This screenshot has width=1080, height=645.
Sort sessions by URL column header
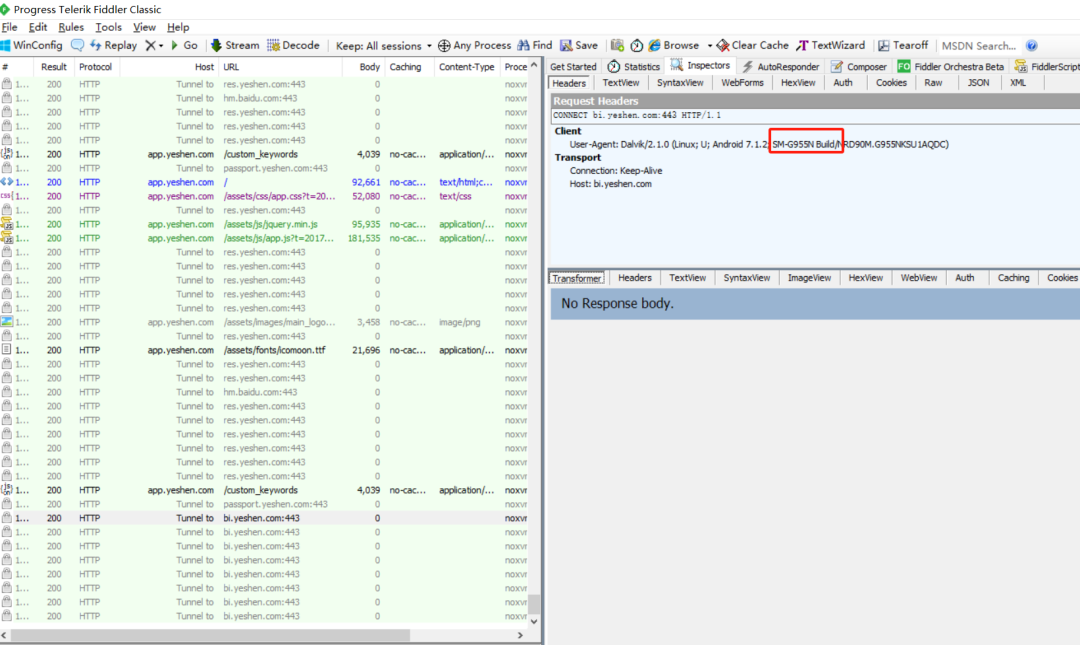[280, 67]
